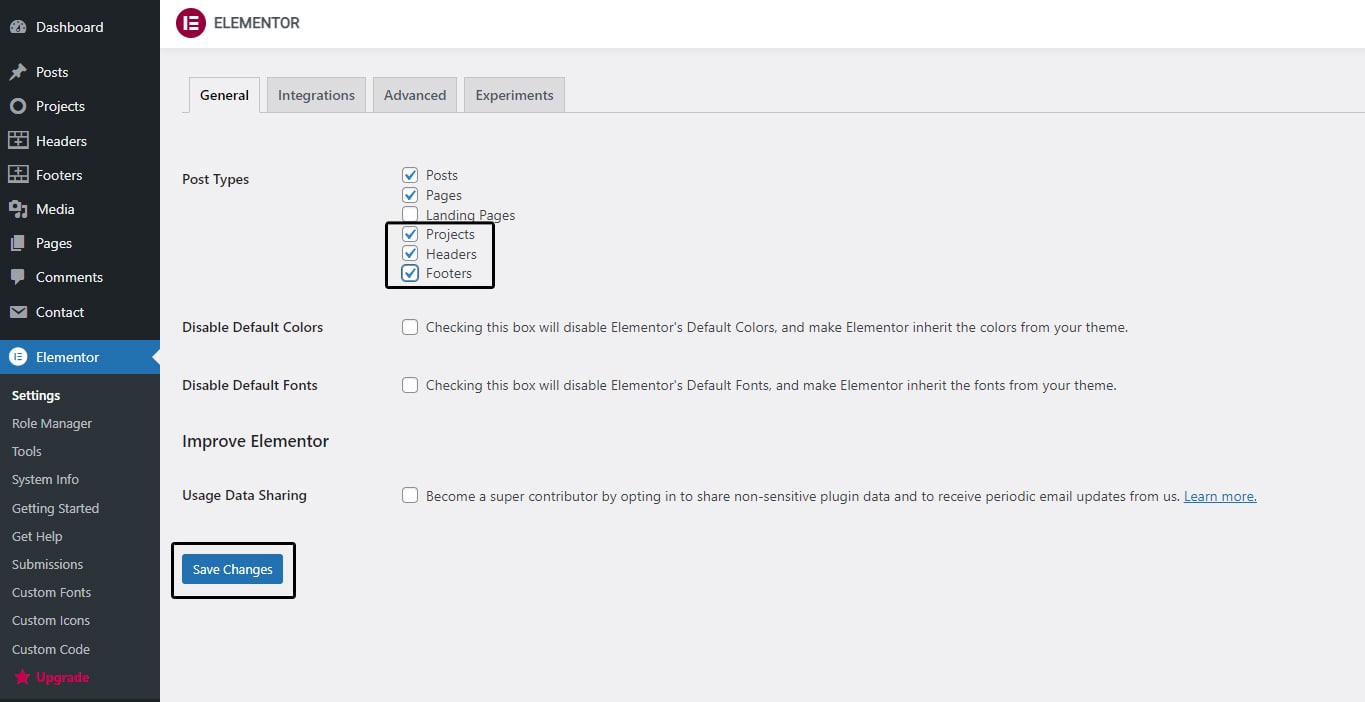The height and width of the screenshot is (702, 1365).
Task: Enable the Usage Data Sharing checkbox
Action: tap(410, 495)
